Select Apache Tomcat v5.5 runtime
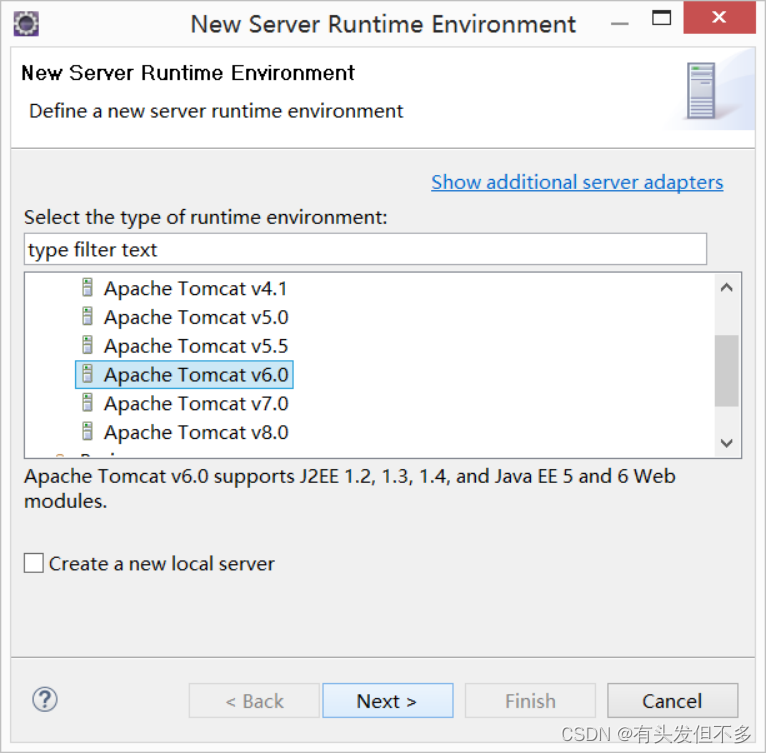Viewport: 767px width, 753px height. 196,346
